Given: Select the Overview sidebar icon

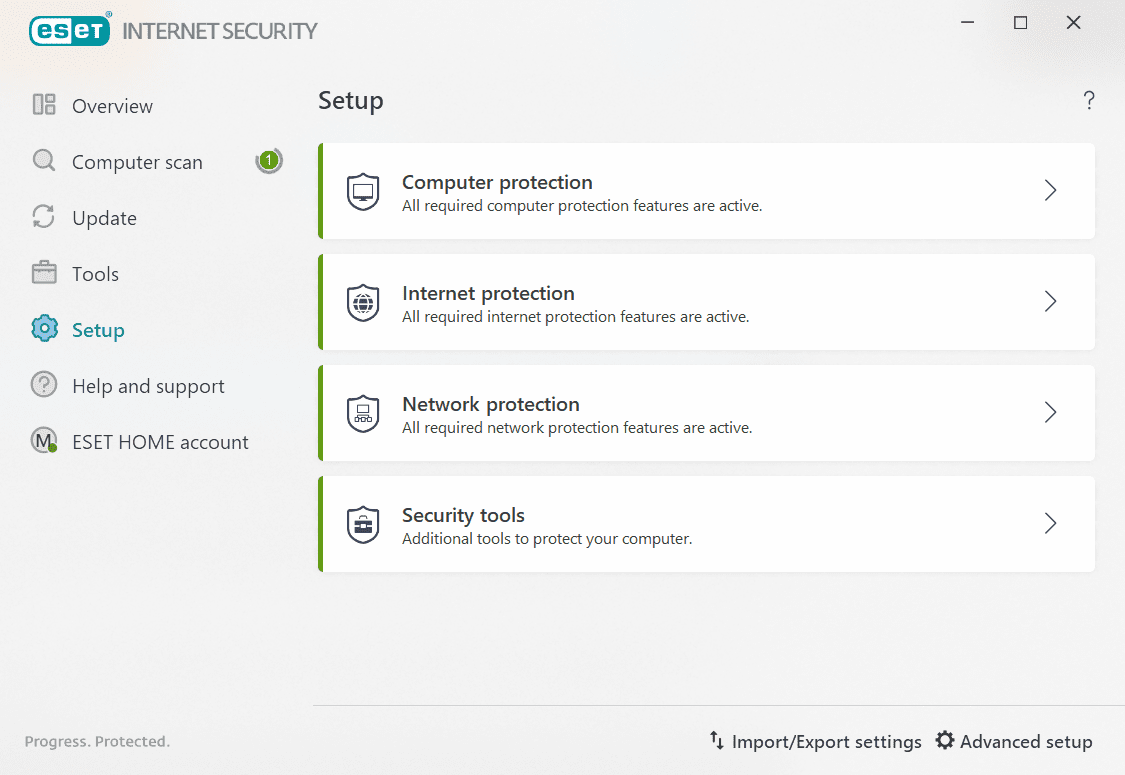Looking at the screenshot, I should pos(44,105).
